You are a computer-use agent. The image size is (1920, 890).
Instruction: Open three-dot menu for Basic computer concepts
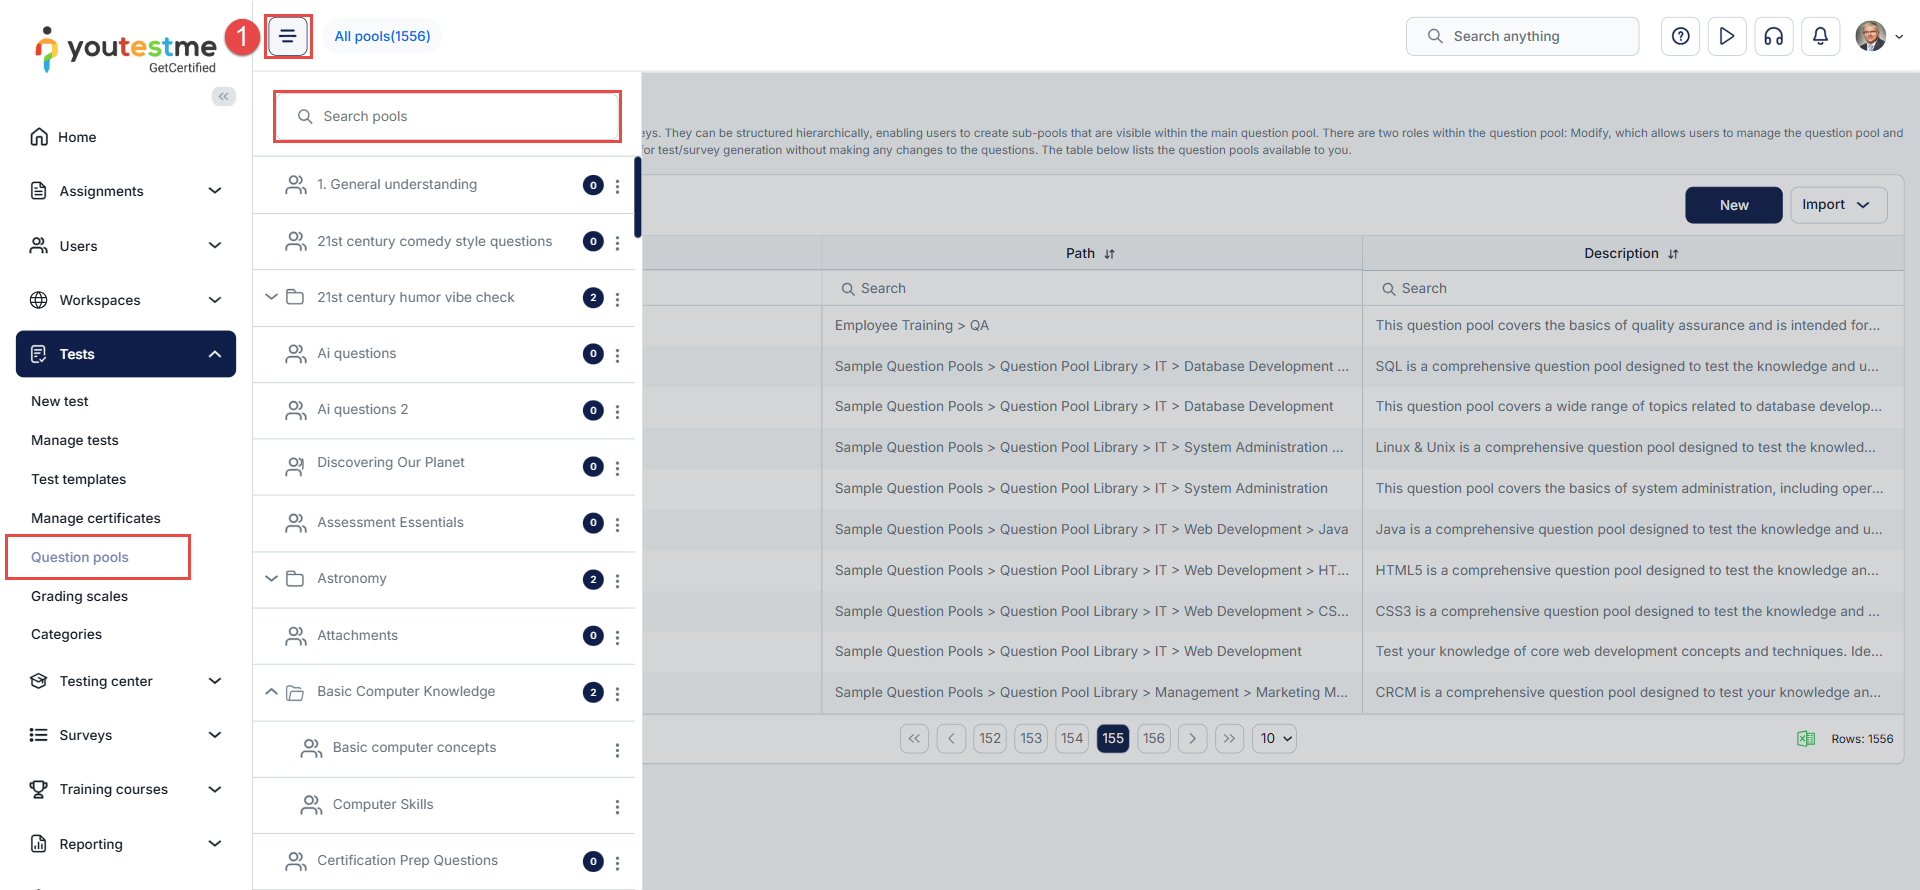point(618,750)
